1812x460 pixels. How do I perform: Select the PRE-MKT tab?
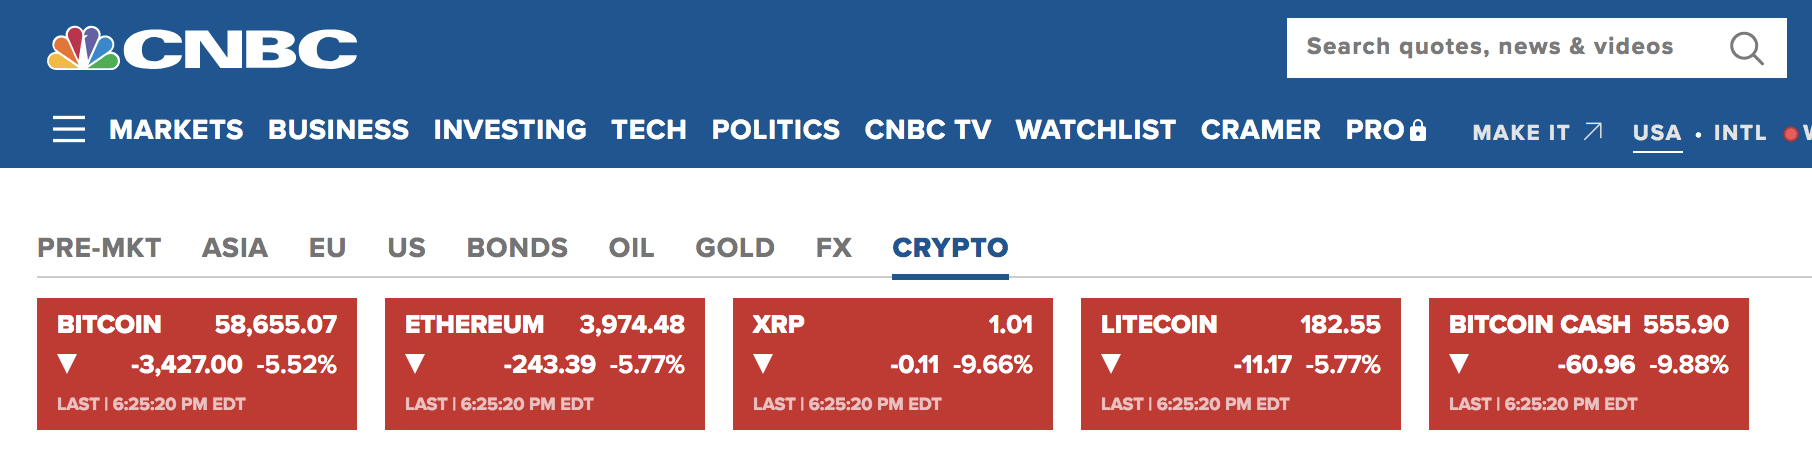point(99,248)
